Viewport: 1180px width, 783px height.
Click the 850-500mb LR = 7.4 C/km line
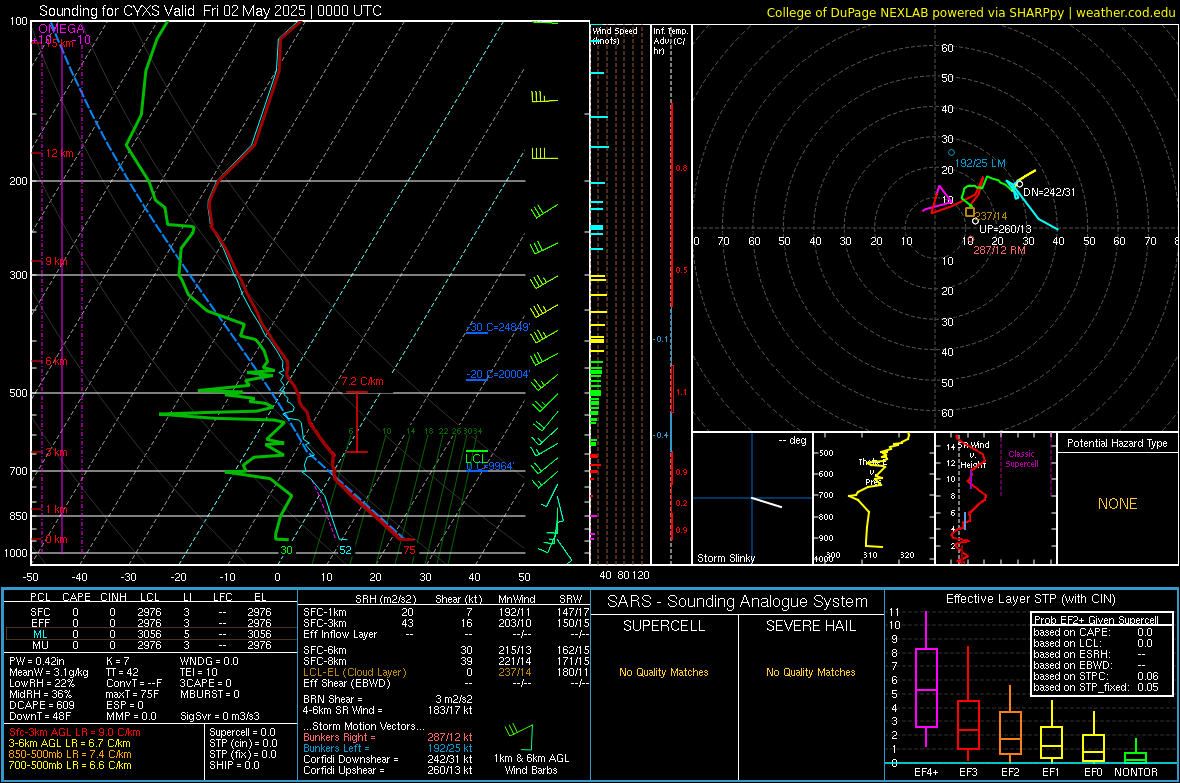tap(70, 754)
